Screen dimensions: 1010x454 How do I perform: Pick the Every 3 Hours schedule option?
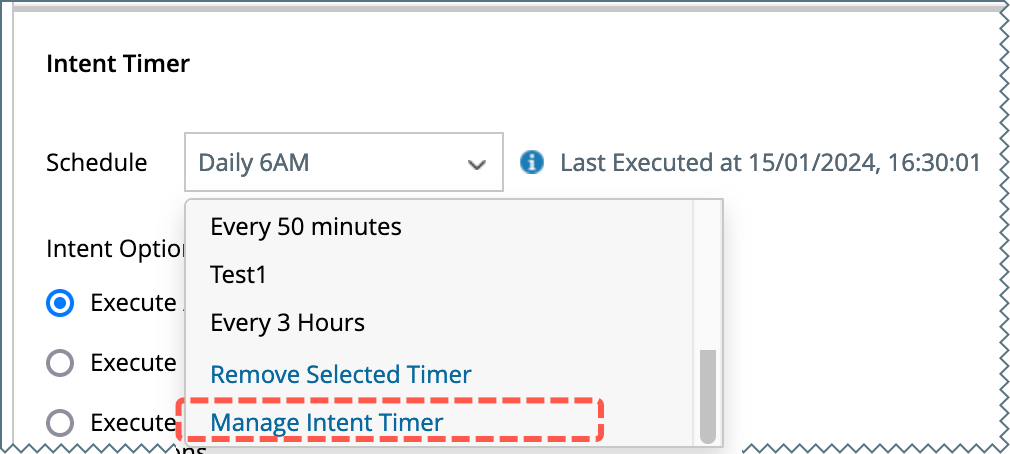click(x=287, y=323)
